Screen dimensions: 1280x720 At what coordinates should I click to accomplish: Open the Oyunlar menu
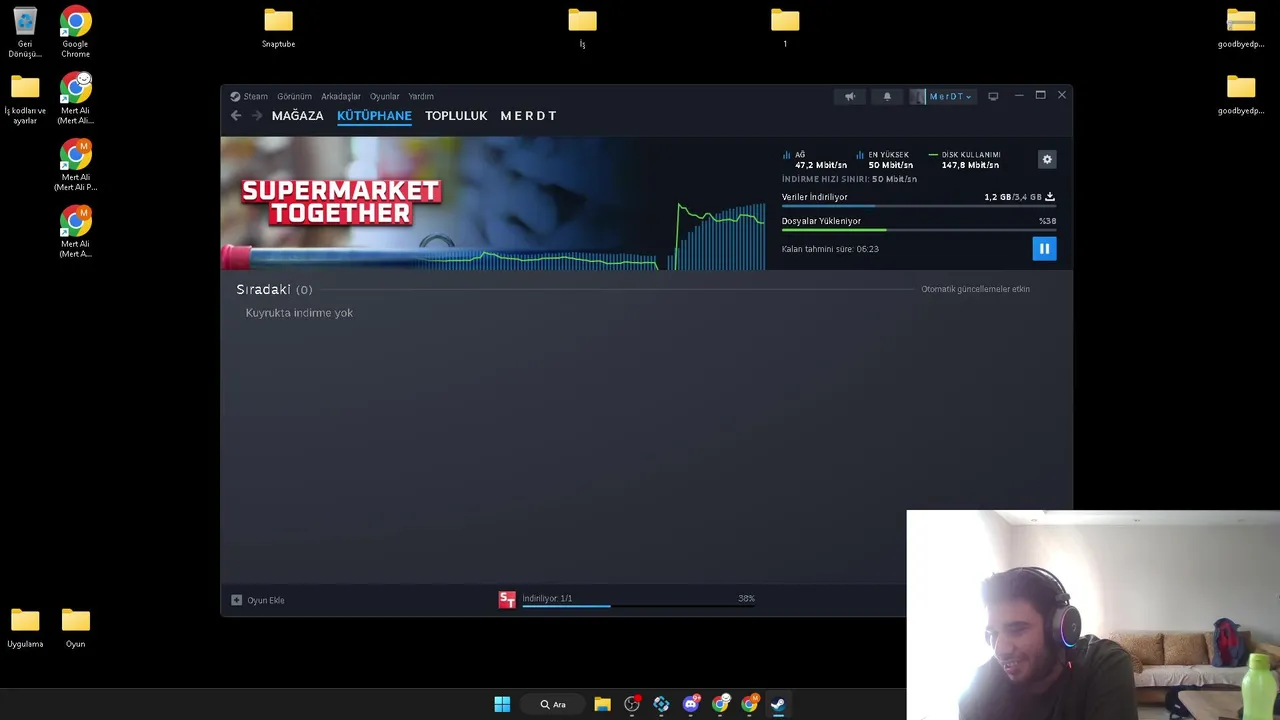[385, 97]
